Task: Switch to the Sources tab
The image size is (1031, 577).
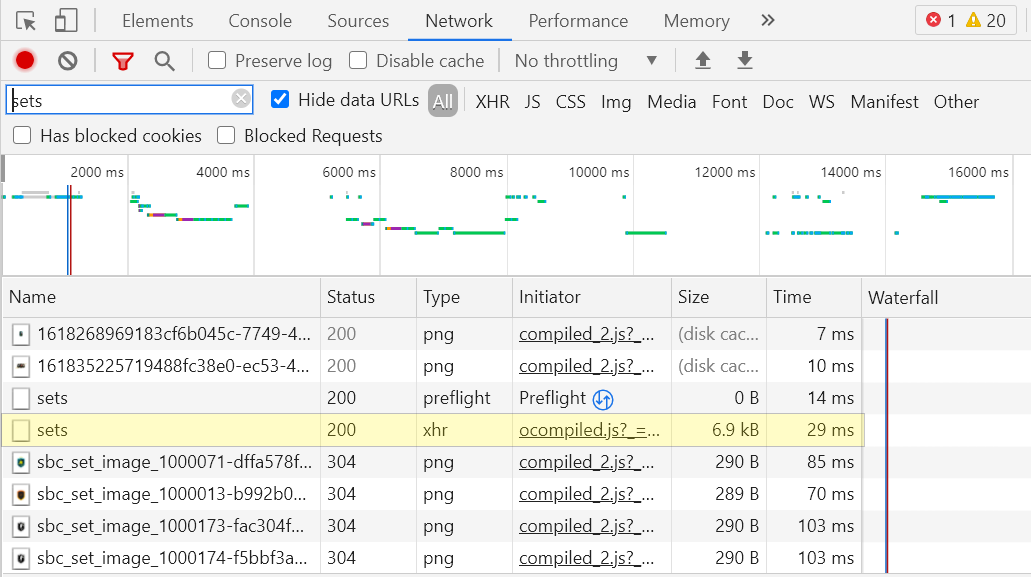Action: (x=358, y=21)
